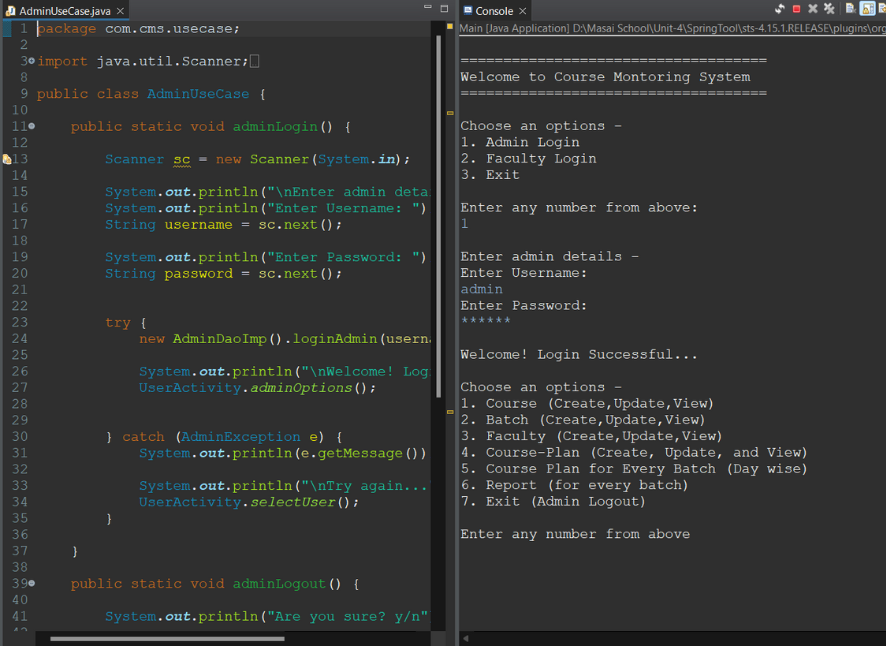Click the masked password asterisks in console
The image size is (886, 646).
pyautogui.click(x=485, y=321)
